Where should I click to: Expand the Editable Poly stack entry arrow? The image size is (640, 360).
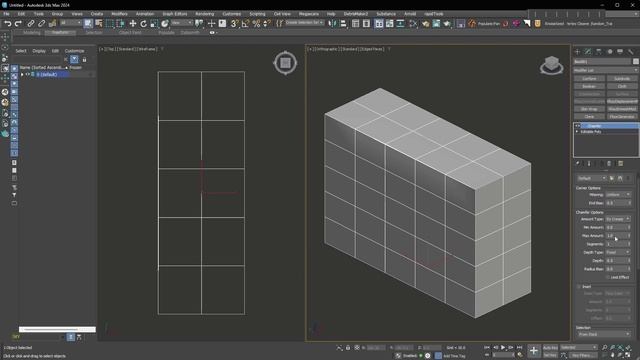click(577, 132)
